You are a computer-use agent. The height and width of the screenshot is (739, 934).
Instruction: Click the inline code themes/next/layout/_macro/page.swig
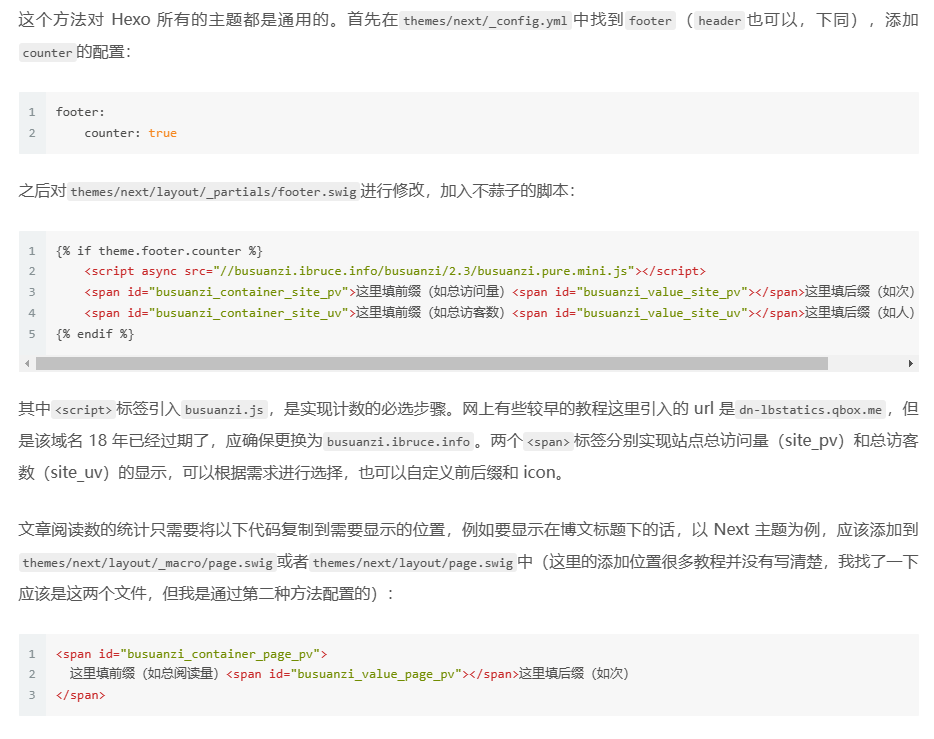coord(146,563)
